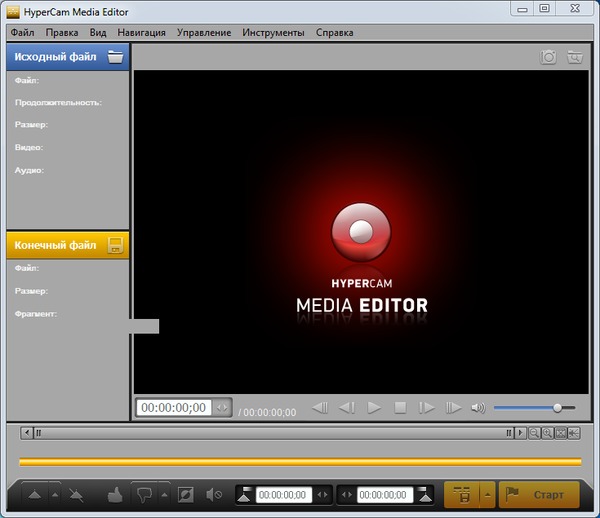Toggle the volume speaker icon near slider

(x=478, y=407)
